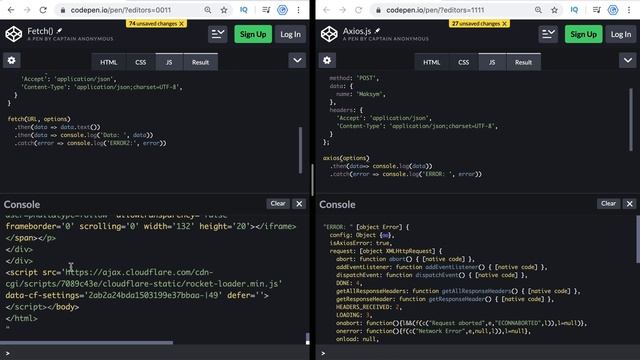The height and width of the screenshot is (360, 640).
Task: Focus the Fetch() console command input
Action: pos(155,353)
